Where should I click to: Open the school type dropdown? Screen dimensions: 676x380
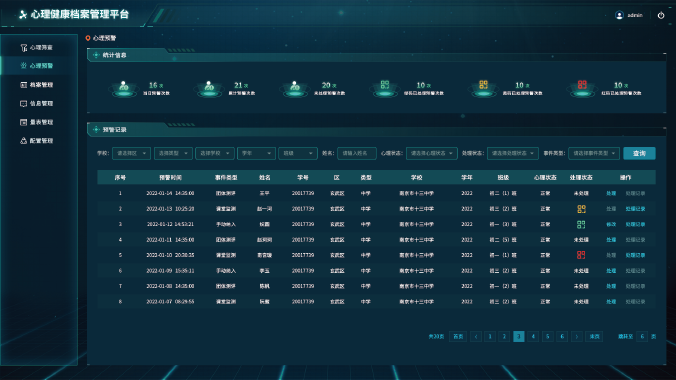point(173,153)
